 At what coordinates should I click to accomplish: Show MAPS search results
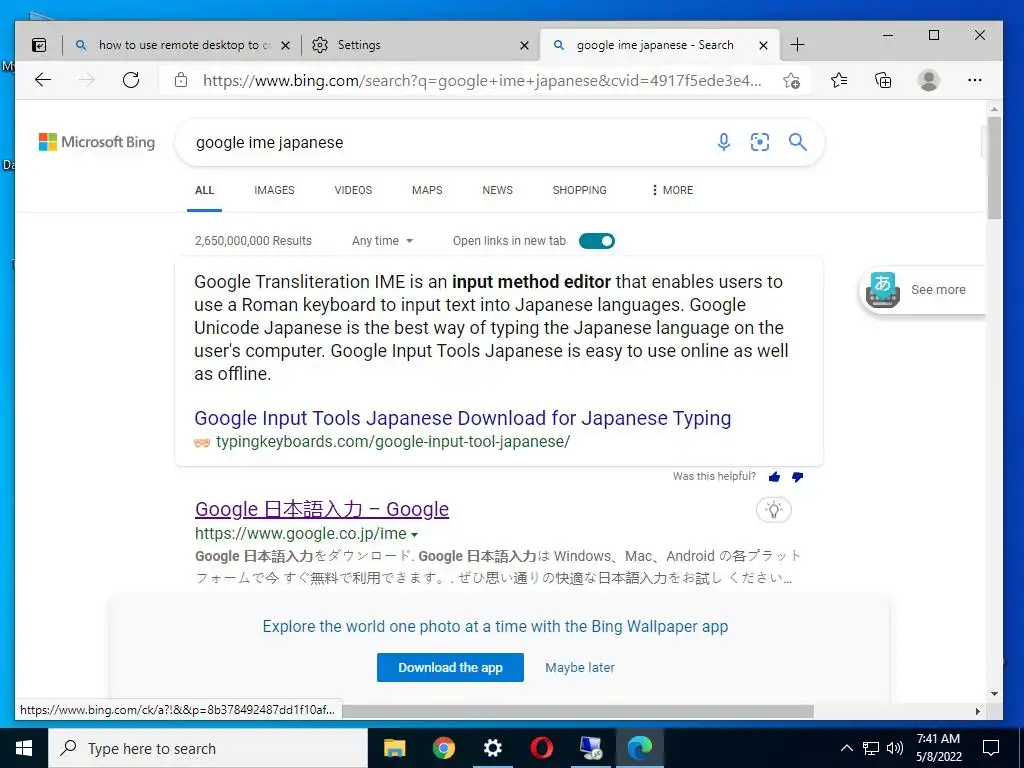(427, 190)
